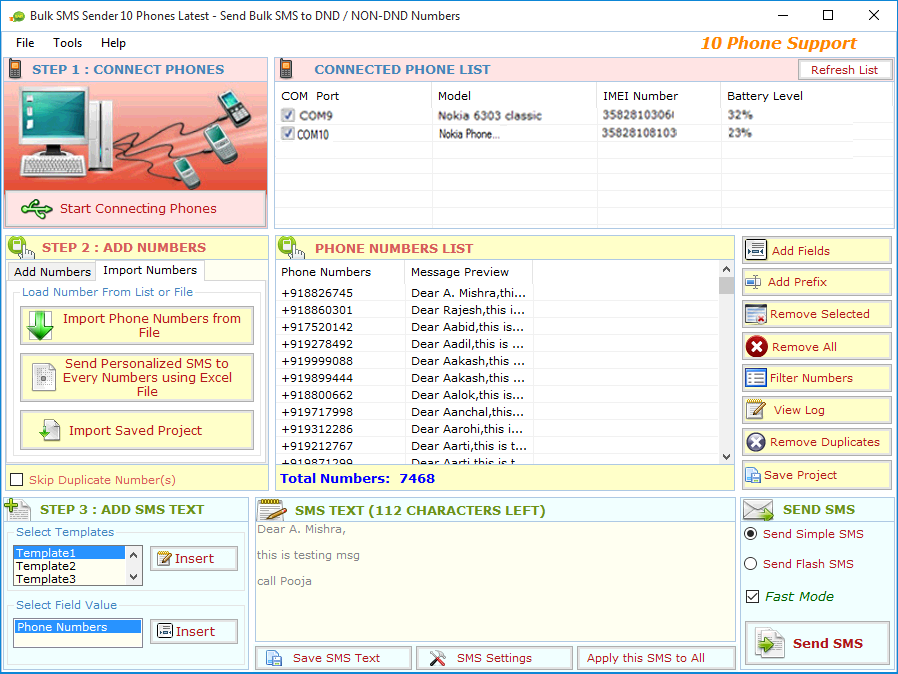Click phone numbers list scroll-down arrow
The height and width of the screenshot is (674, 898).
click(726, 456)
